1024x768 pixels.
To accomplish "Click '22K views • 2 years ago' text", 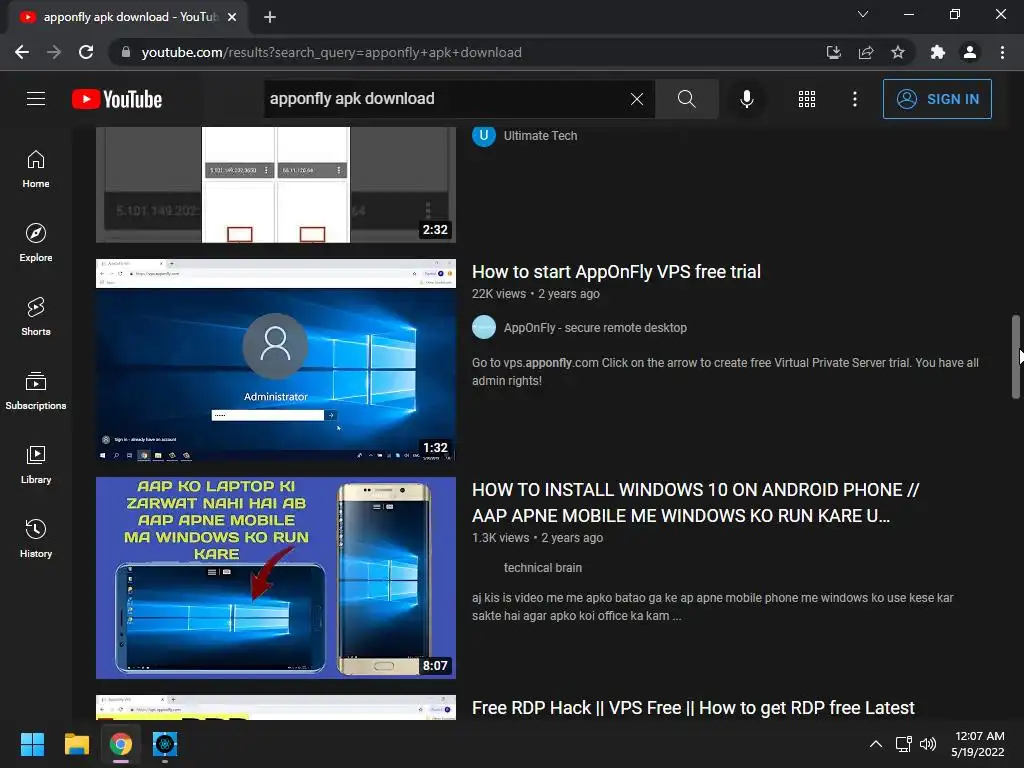I will 536,294.
